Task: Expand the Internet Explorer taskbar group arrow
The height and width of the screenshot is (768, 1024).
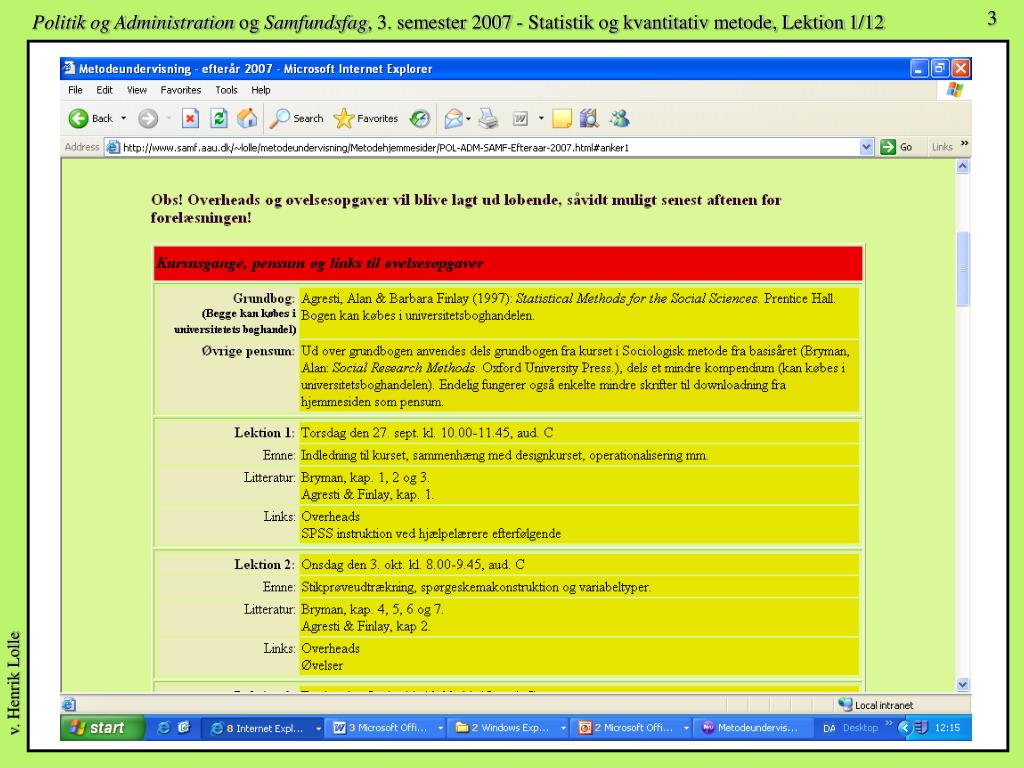Action: tap(319, 728)
